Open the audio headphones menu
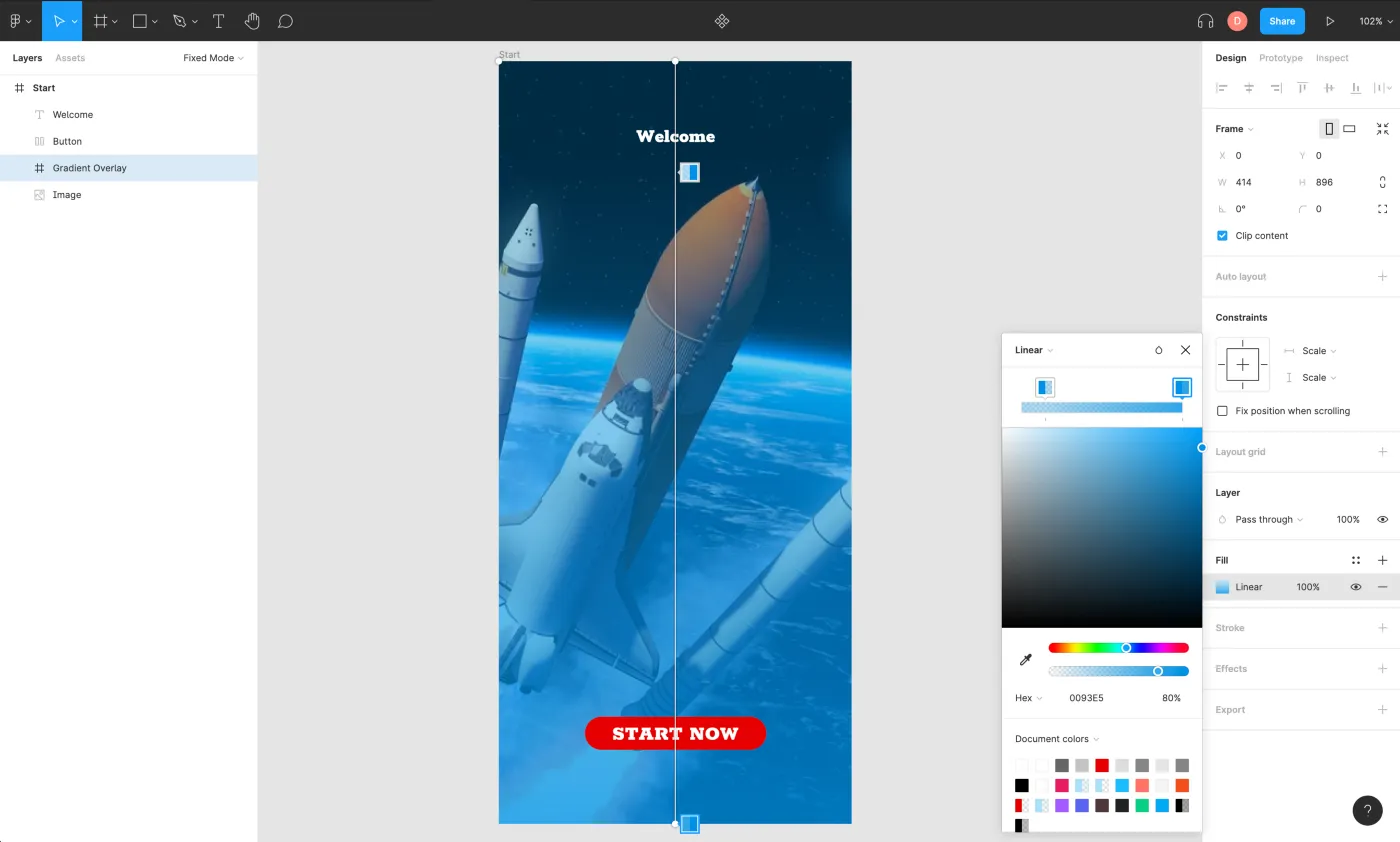 click(1205, 21)
